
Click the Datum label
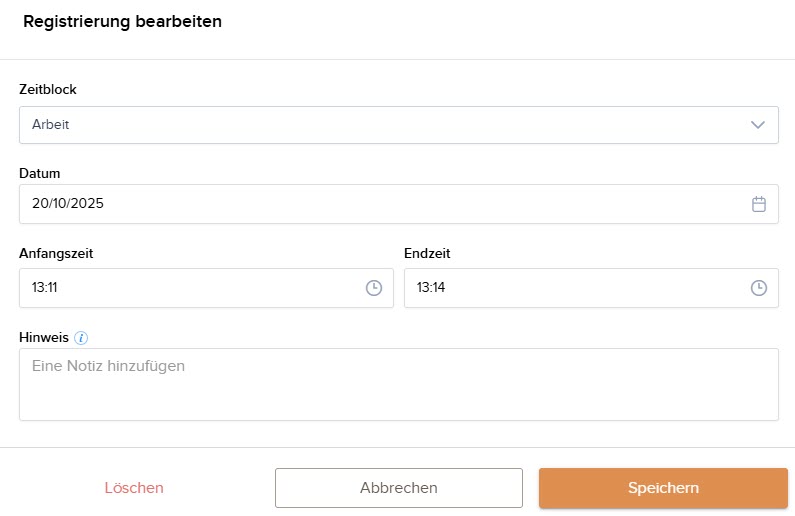point(40,174)
